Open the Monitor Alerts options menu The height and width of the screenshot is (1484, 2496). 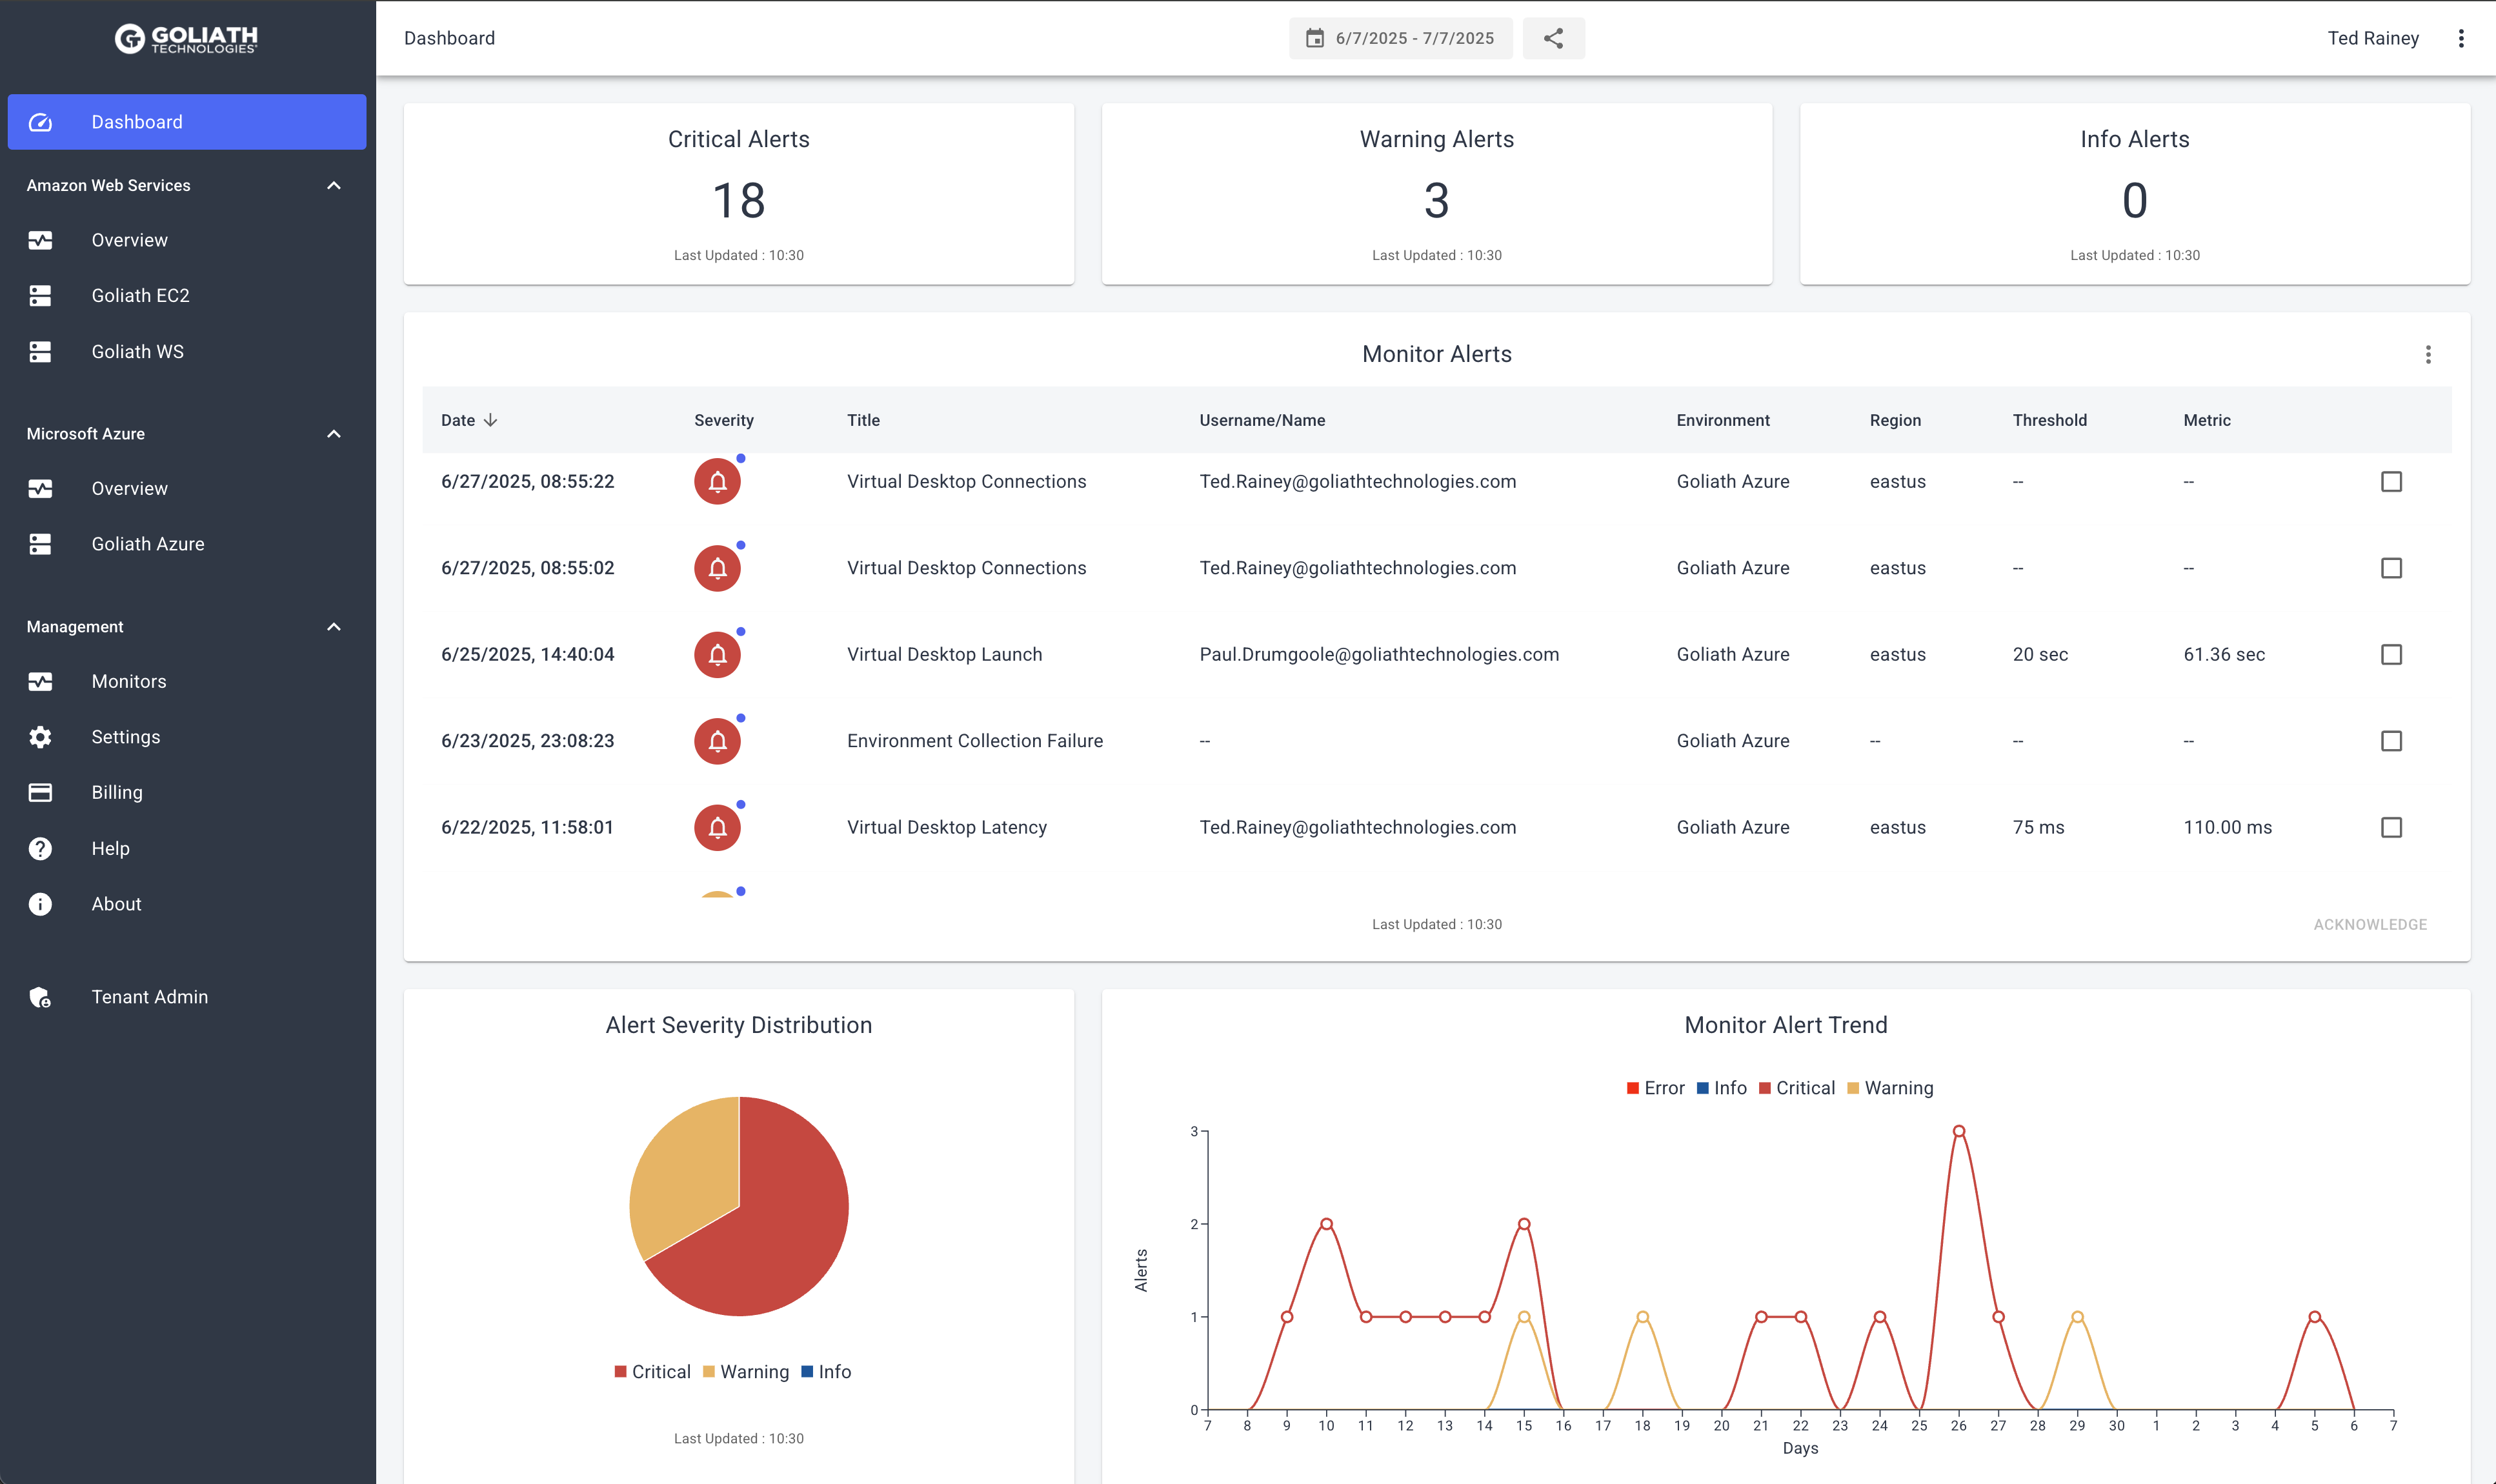click(x=2428, y=354)
